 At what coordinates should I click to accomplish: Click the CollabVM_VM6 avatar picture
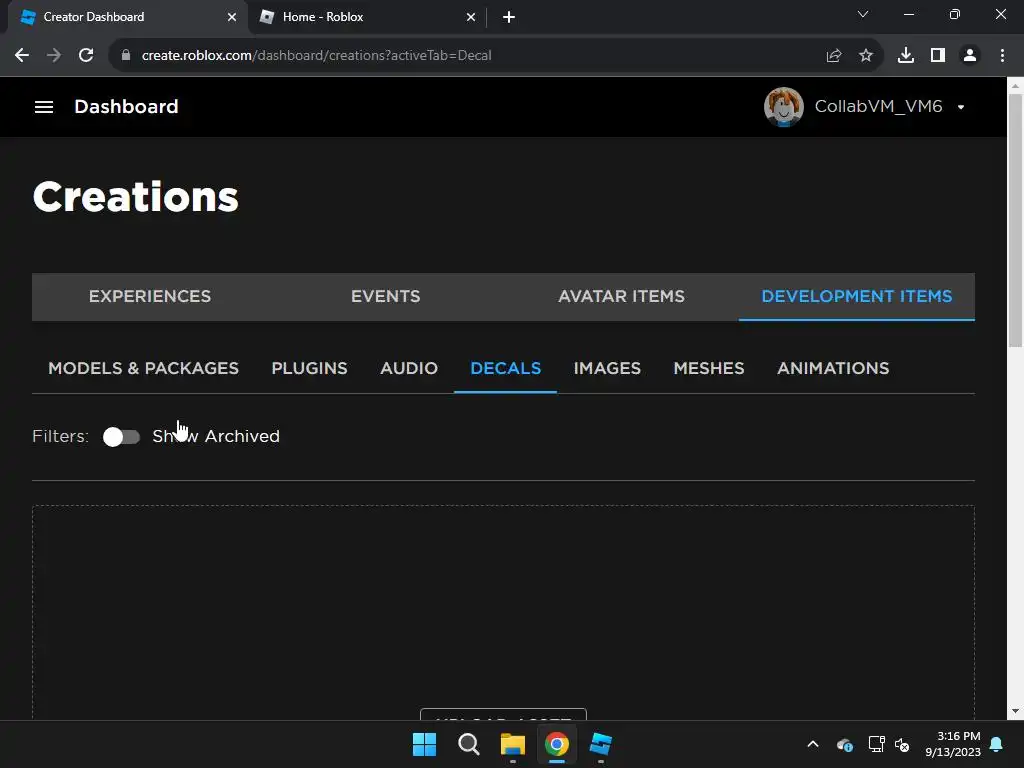pyautogui.click(x=783, y=106)
